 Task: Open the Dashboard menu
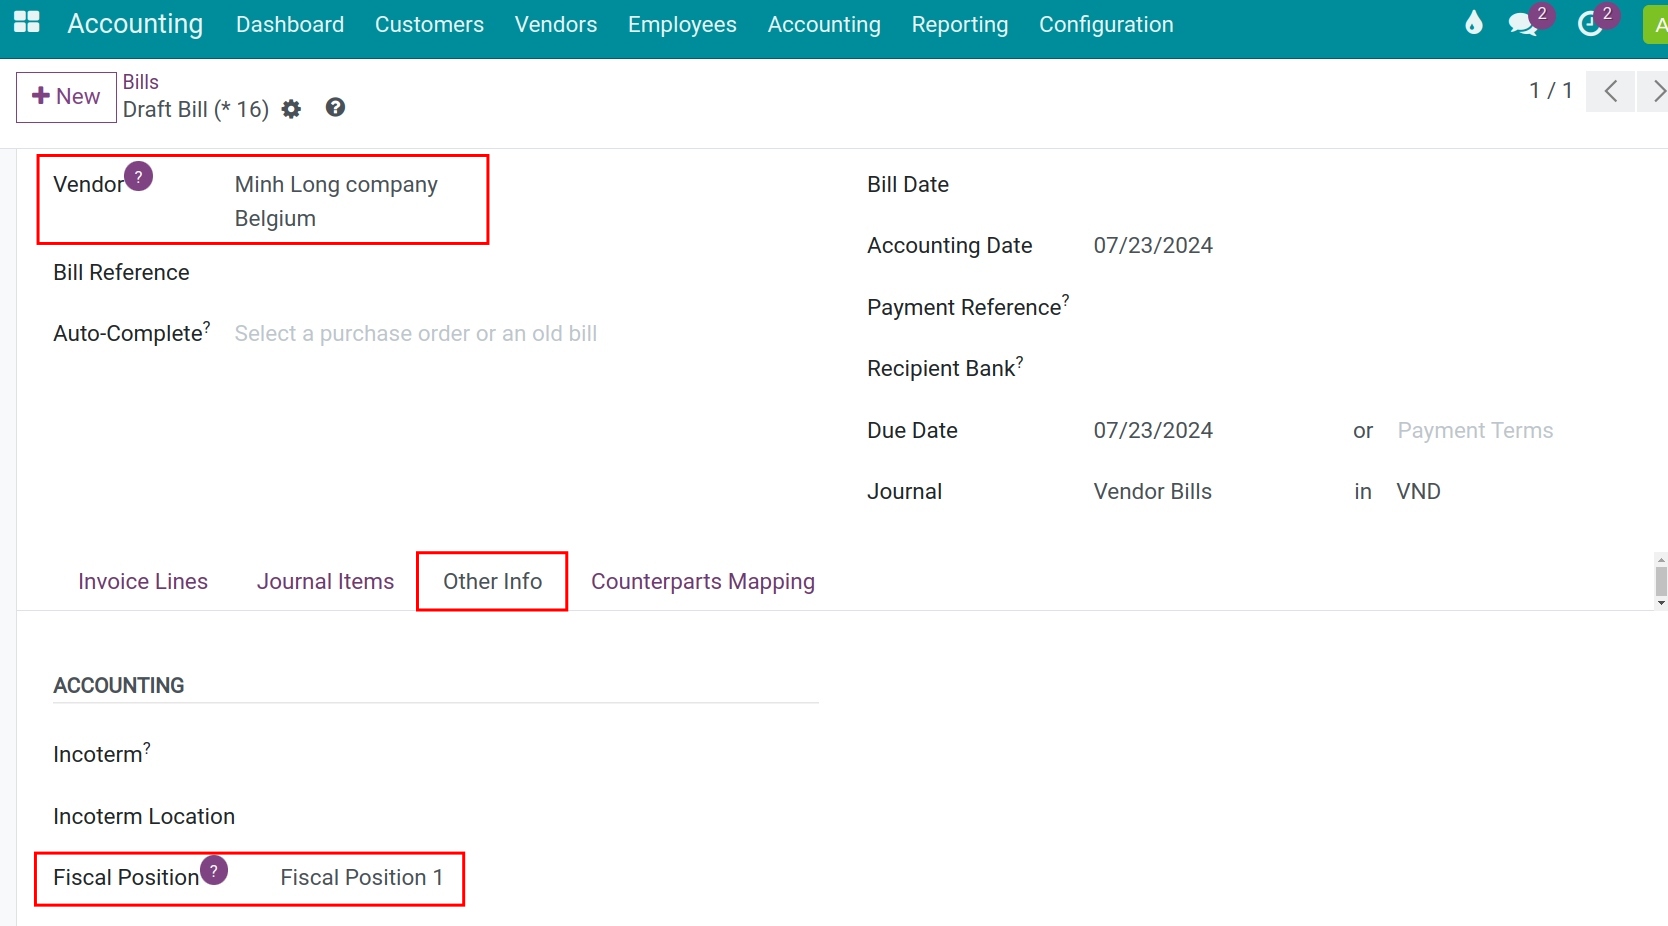pos(290,24)
